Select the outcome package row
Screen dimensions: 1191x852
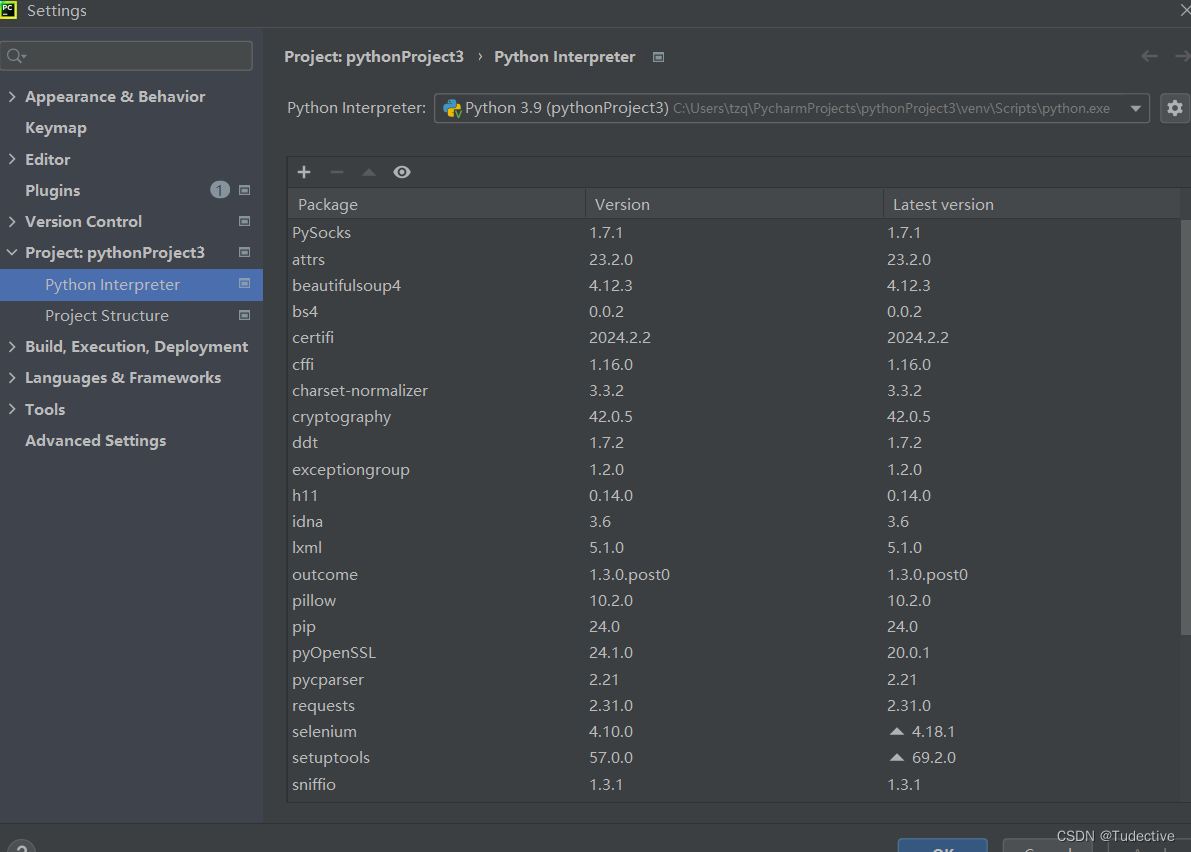[x=734, y=574]
